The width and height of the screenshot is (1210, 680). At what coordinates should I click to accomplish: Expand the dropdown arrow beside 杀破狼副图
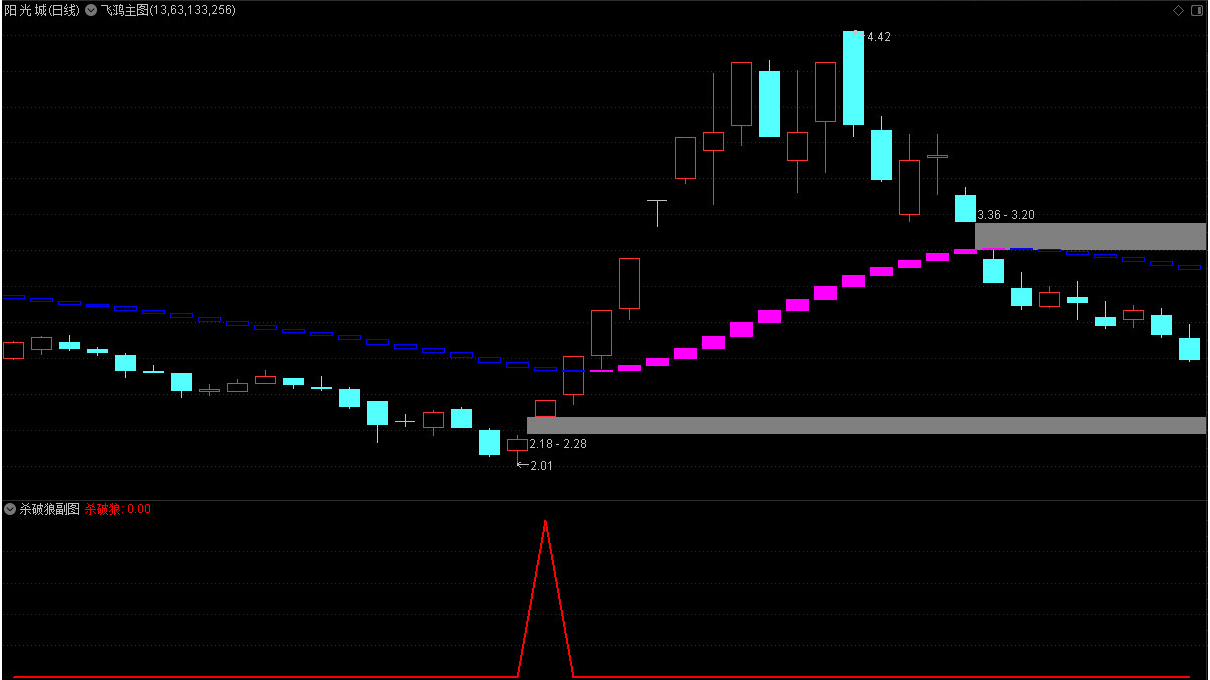click(x=10, y=509)
